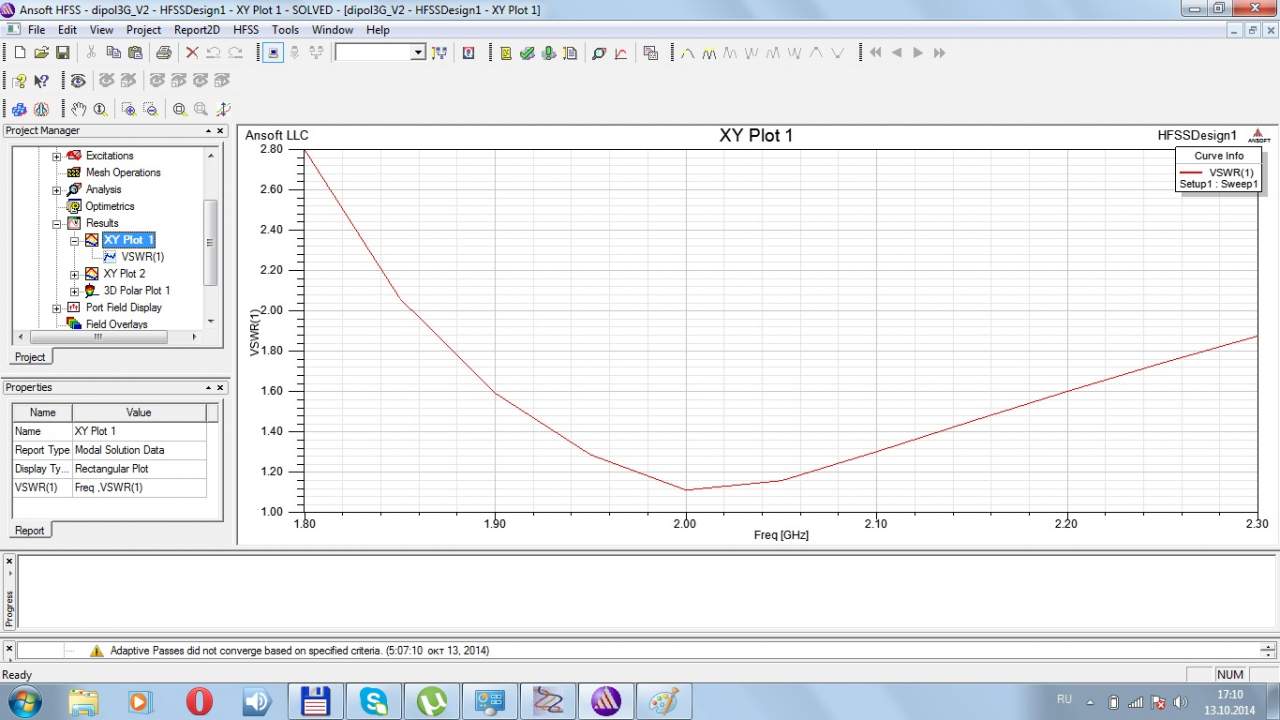Image resolution: width=1280 pixels, height=720 pixels.
Task: Select the VSWR(1) trace tree item
Action: pyautogui.click(x=142, y=257)
